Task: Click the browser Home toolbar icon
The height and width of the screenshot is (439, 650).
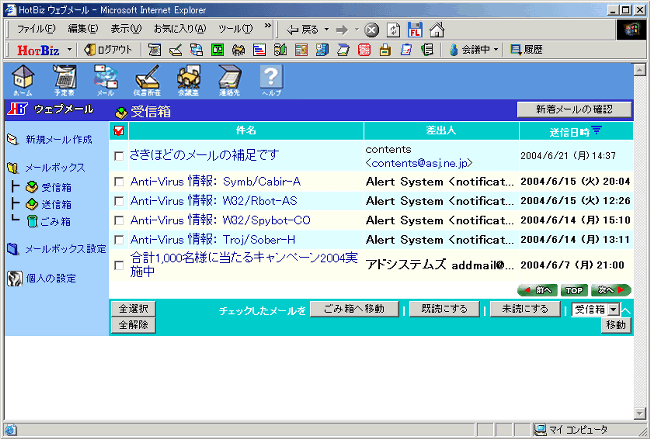Action: tap(437, 29)
